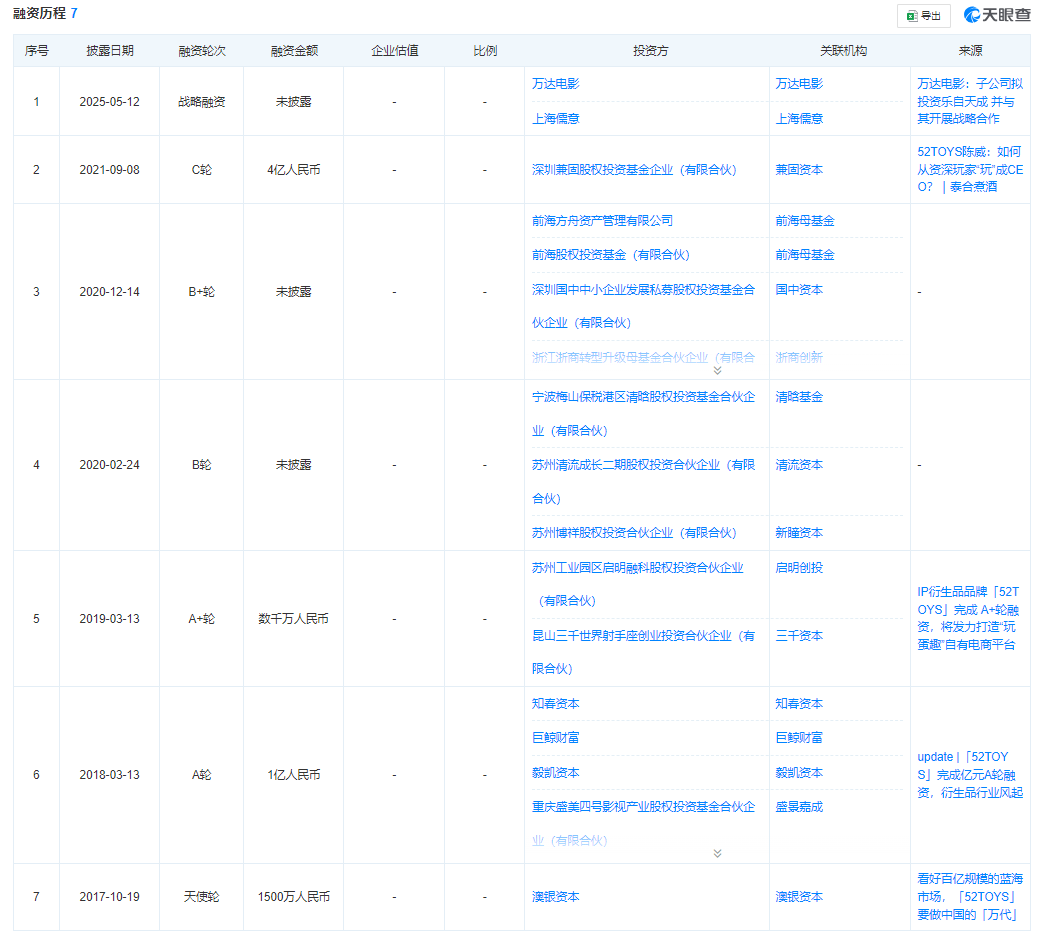Click the 融资轮次 column header
Screen dimensions: 1042x940
(202, 51)
